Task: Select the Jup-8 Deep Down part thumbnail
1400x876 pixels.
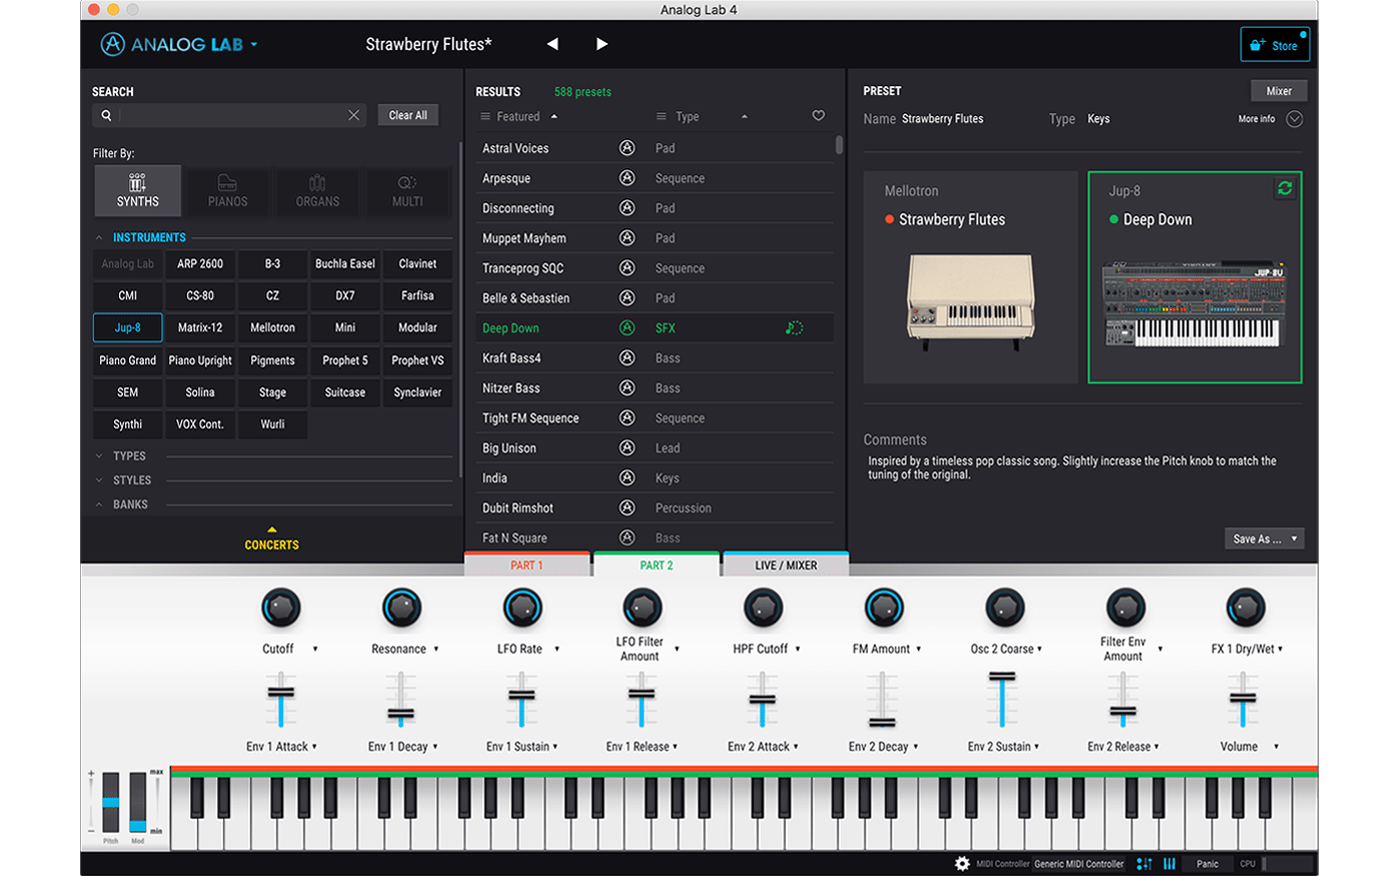Action: click(1195, 277)
